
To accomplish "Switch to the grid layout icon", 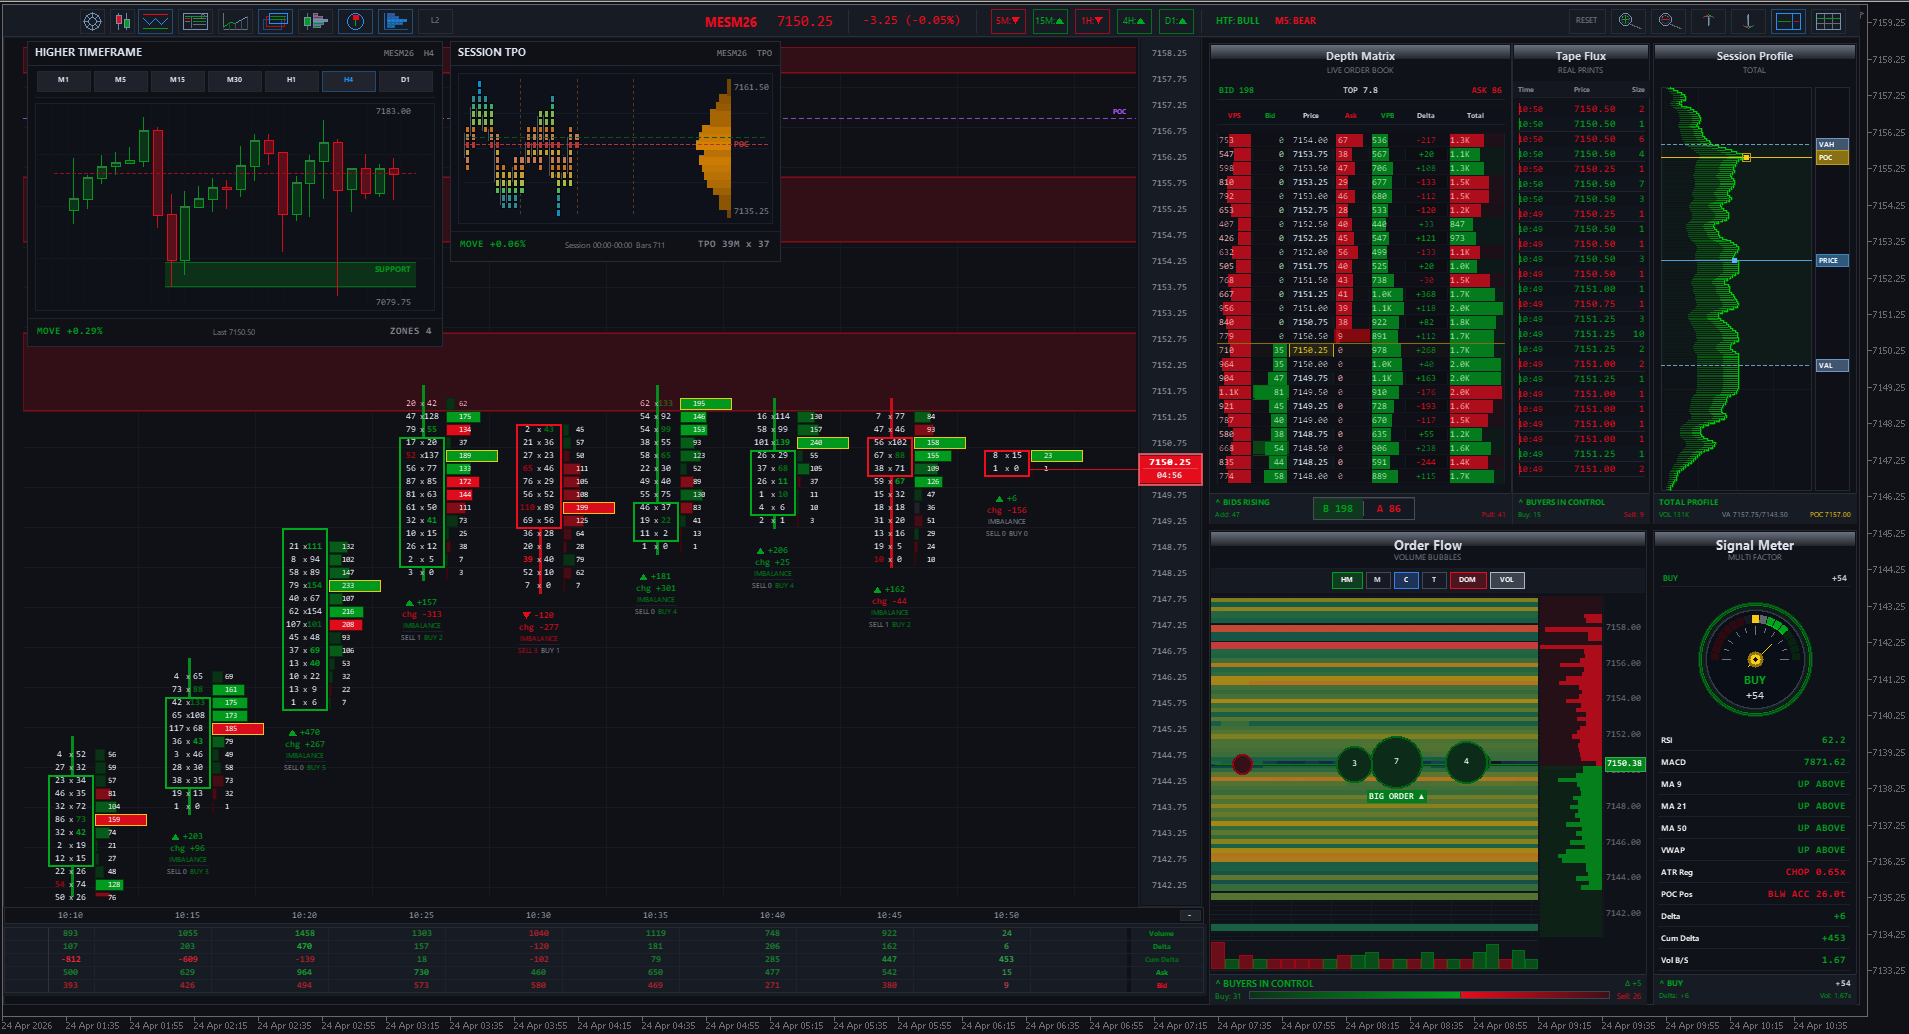I will [1829, 21].
